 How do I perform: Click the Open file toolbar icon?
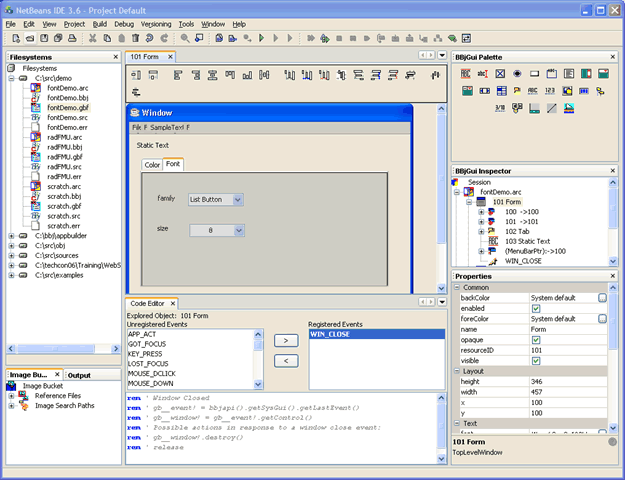30,38
